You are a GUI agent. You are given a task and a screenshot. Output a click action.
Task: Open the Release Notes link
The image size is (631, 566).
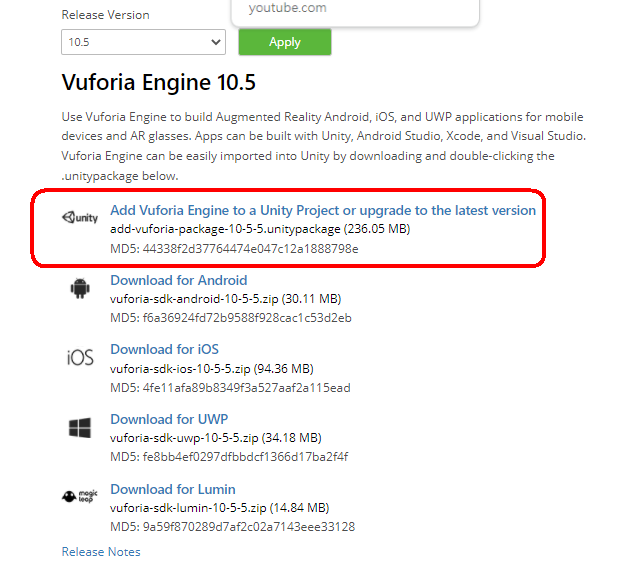pyautogui.click(x=101, y=552)
